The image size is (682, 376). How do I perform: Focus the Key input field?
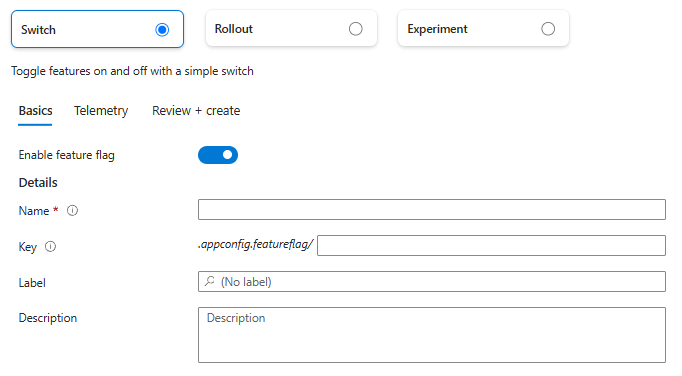click(x=491, y=245)
